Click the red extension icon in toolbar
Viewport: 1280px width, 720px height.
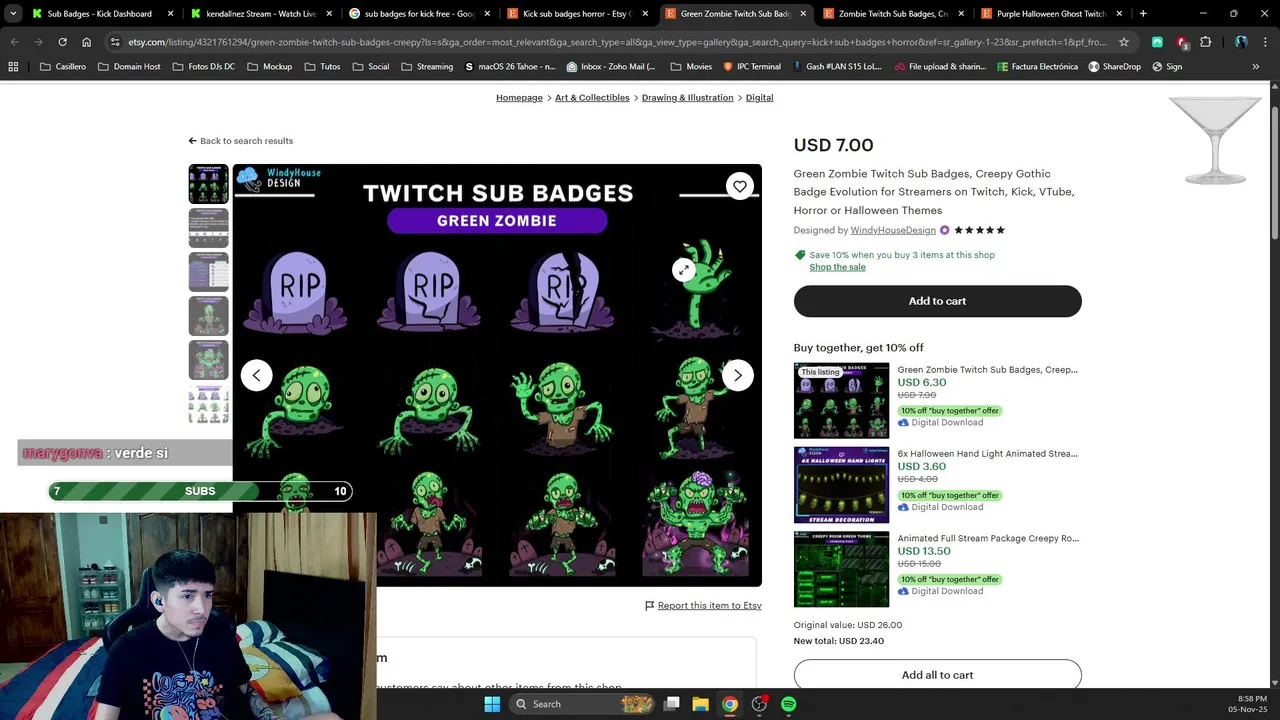tap(1181, 42)
